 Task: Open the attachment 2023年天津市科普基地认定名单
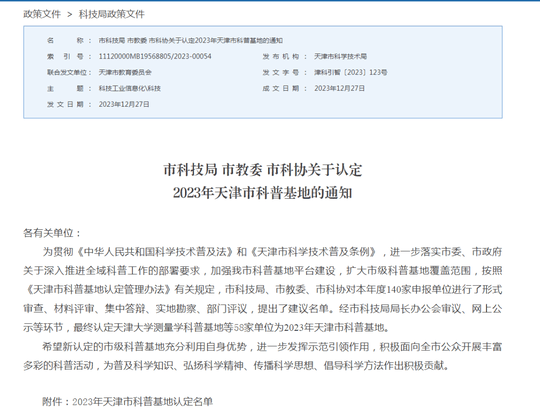pyautogui.click(x=142, y=402)
